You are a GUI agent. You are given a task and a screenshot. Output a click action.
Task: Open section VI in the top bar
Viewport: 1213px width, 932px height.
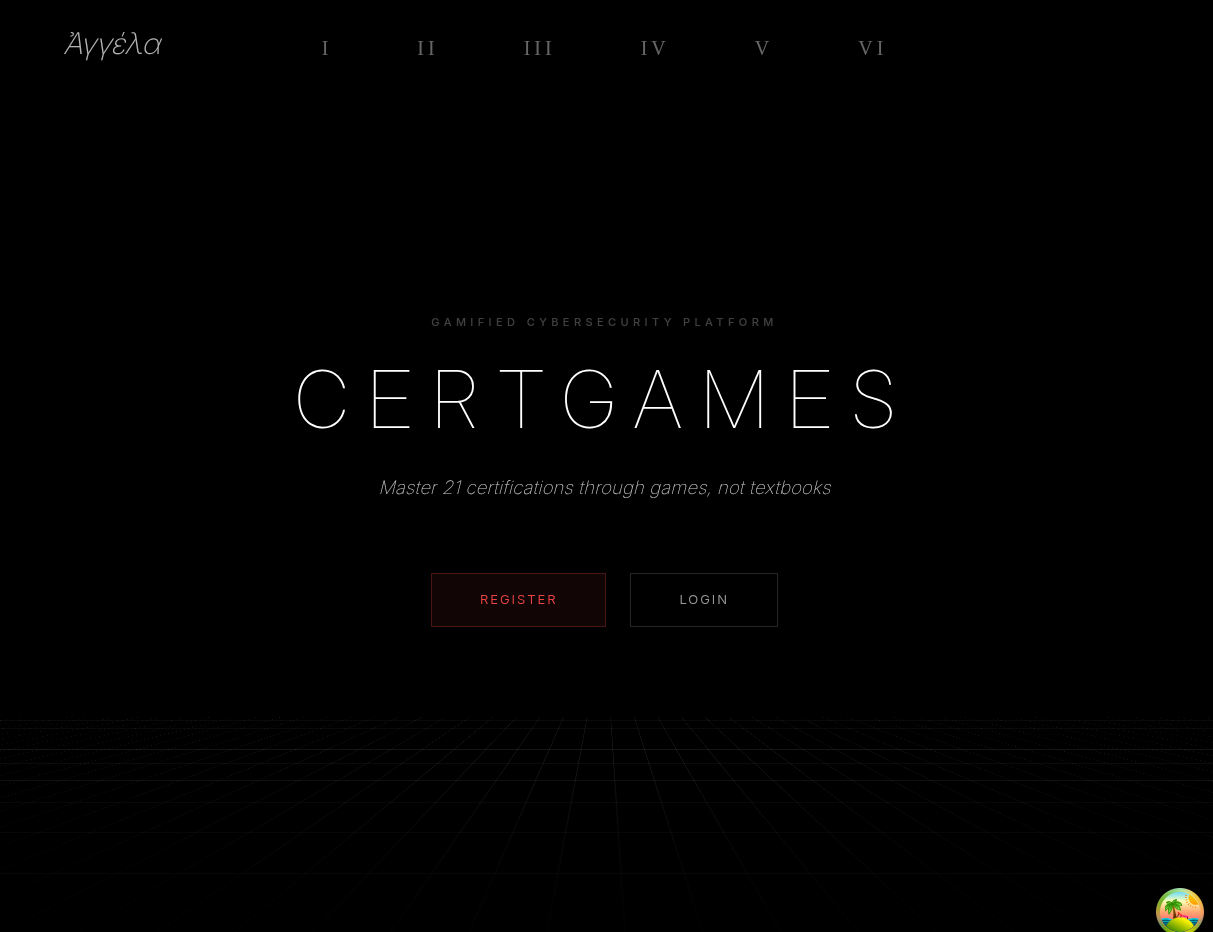pos(871,48)
